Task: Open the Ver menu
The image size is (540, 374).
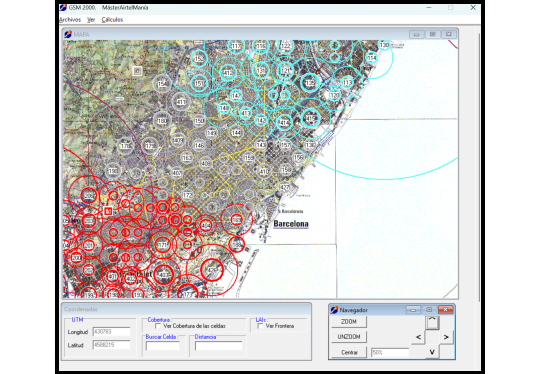Action: coord(91,20)
